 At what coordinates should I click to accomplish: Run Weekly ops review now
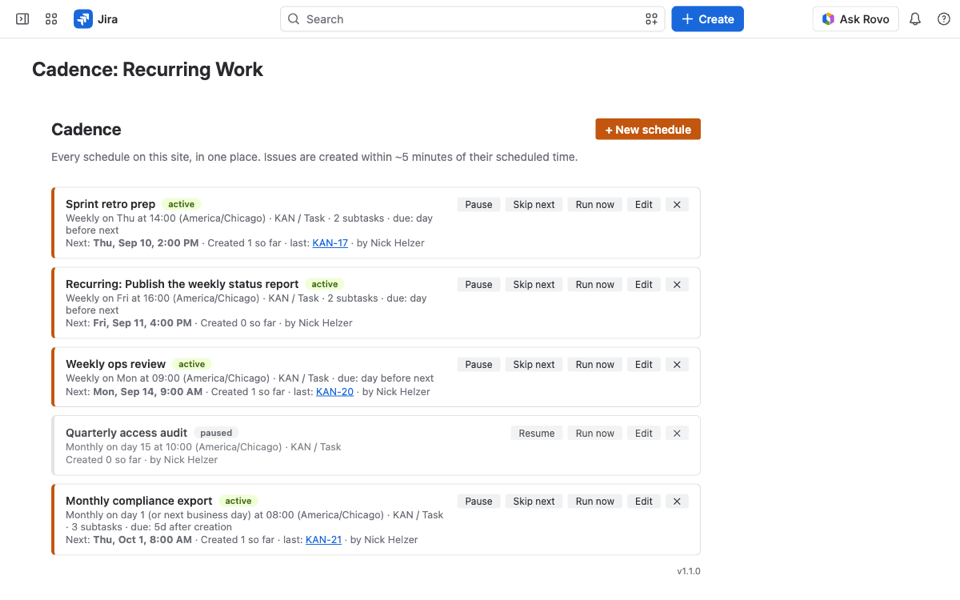[x=594, y=364]
